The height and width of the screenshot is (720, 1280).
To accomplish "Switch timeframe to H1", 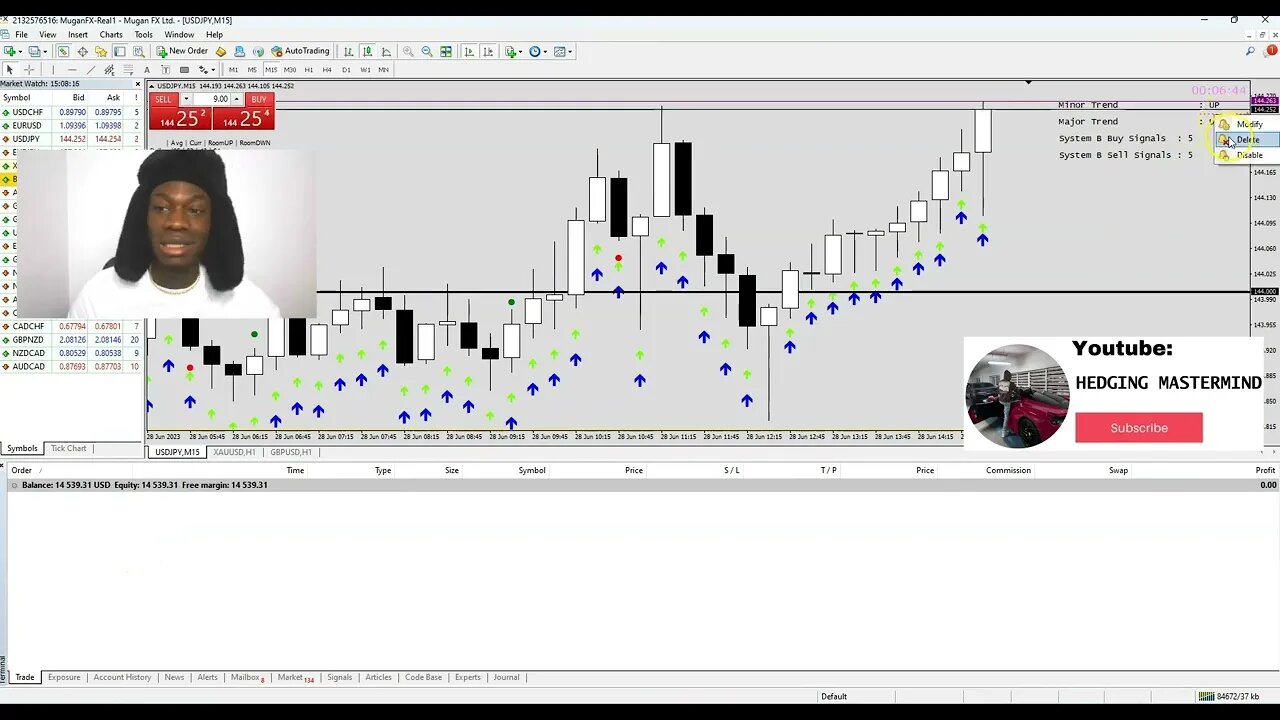I will click(309, 70).
